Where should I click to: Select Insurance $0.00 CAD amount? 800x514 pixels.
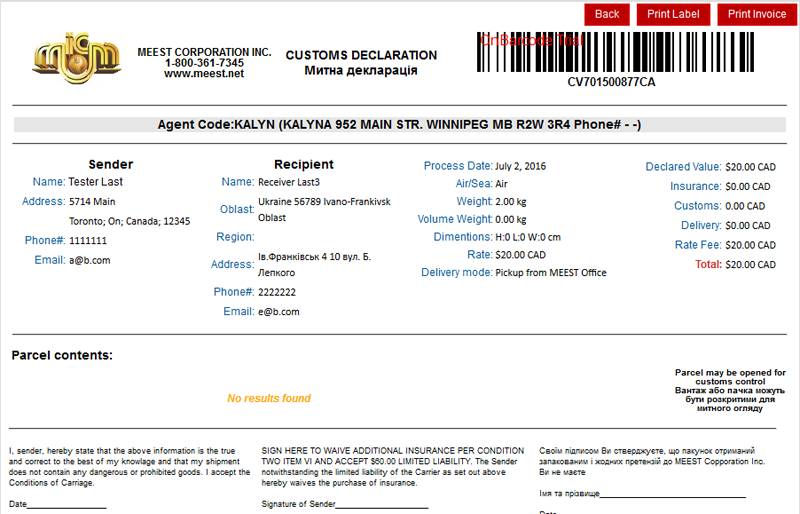click(747, 187)
